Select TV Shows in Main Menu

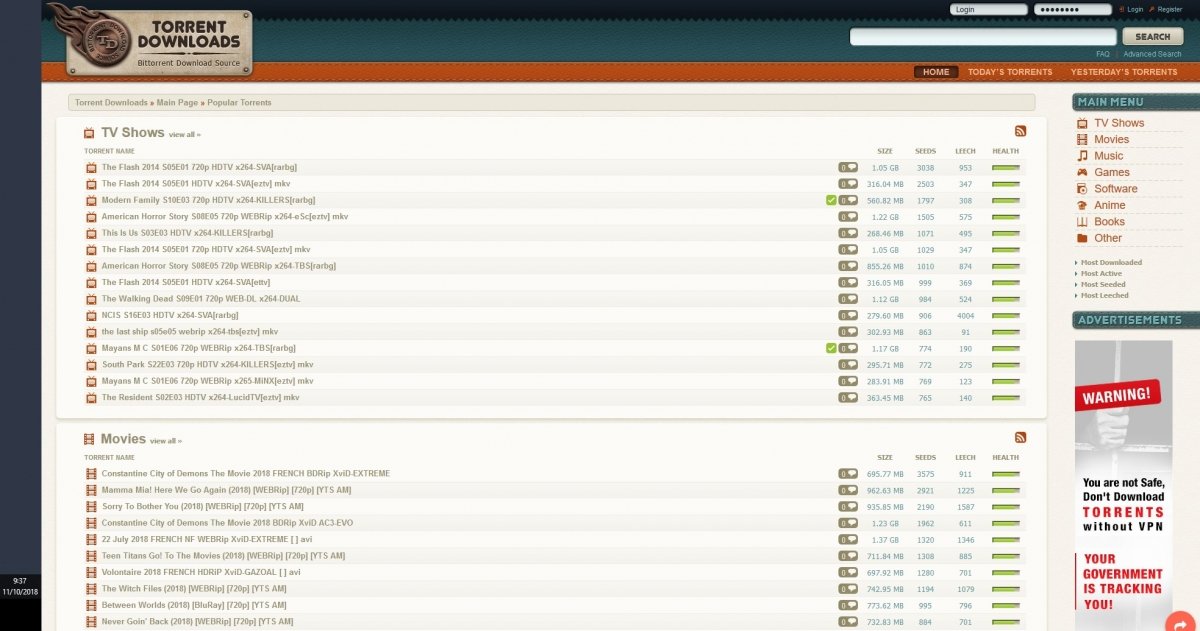(x=1119, y=123)
